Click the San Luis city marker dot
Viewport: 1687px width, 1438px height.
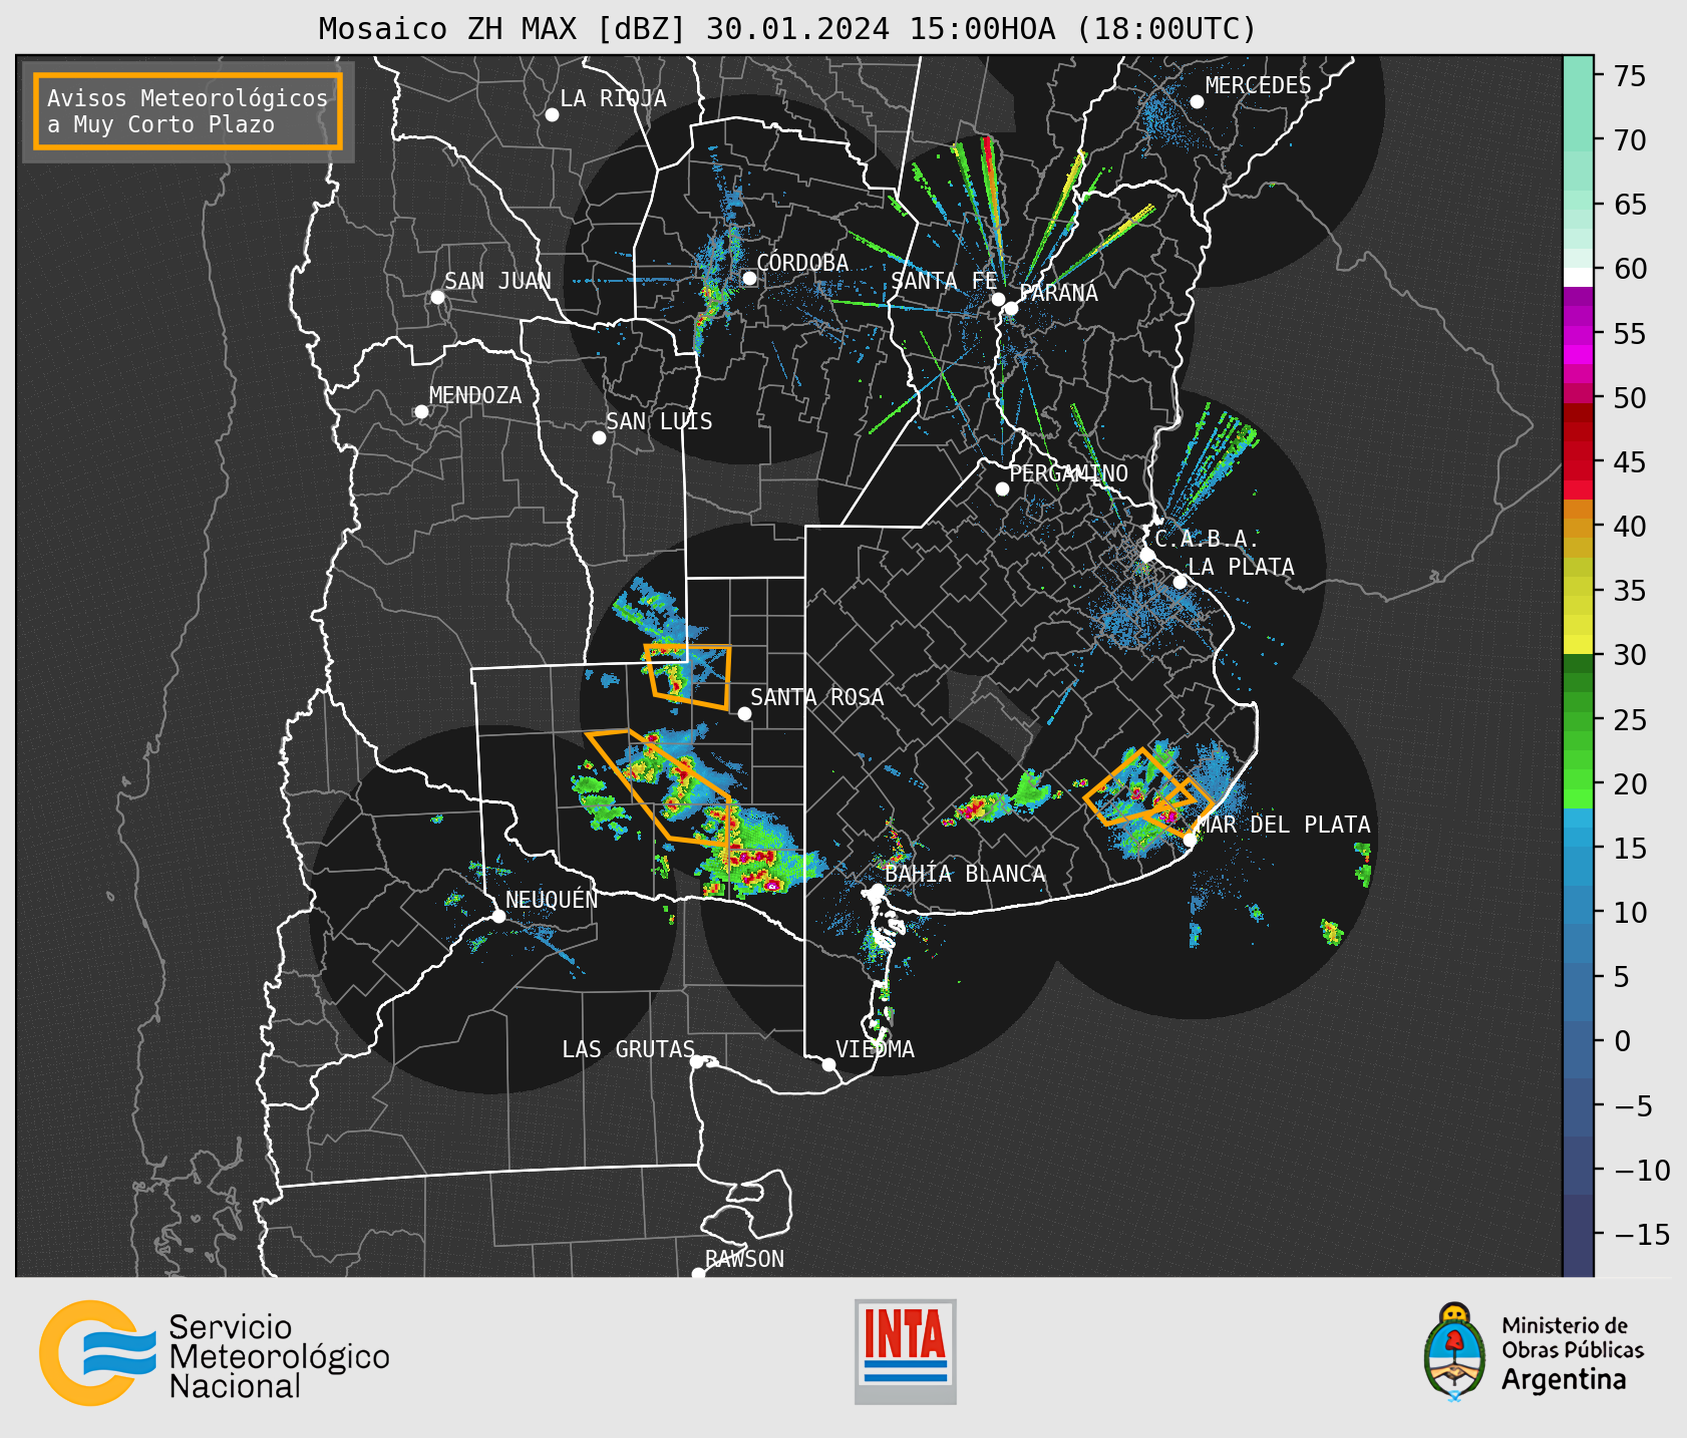click(599, 438)
